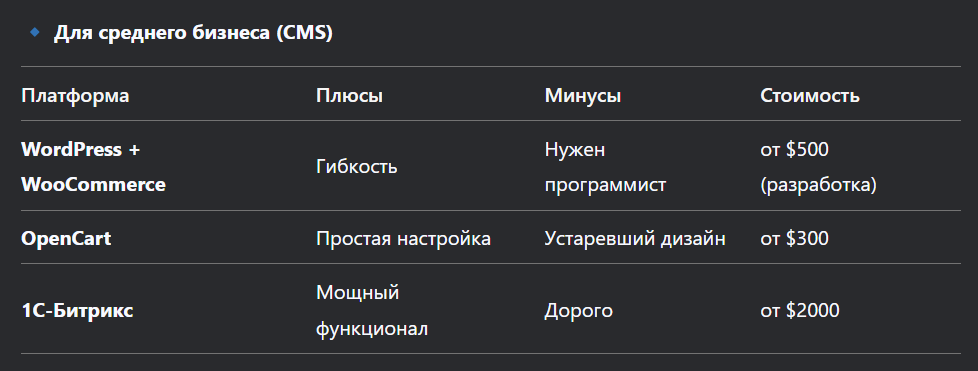Click the word 'WooCommerce' in the first row

pos(94,185)
